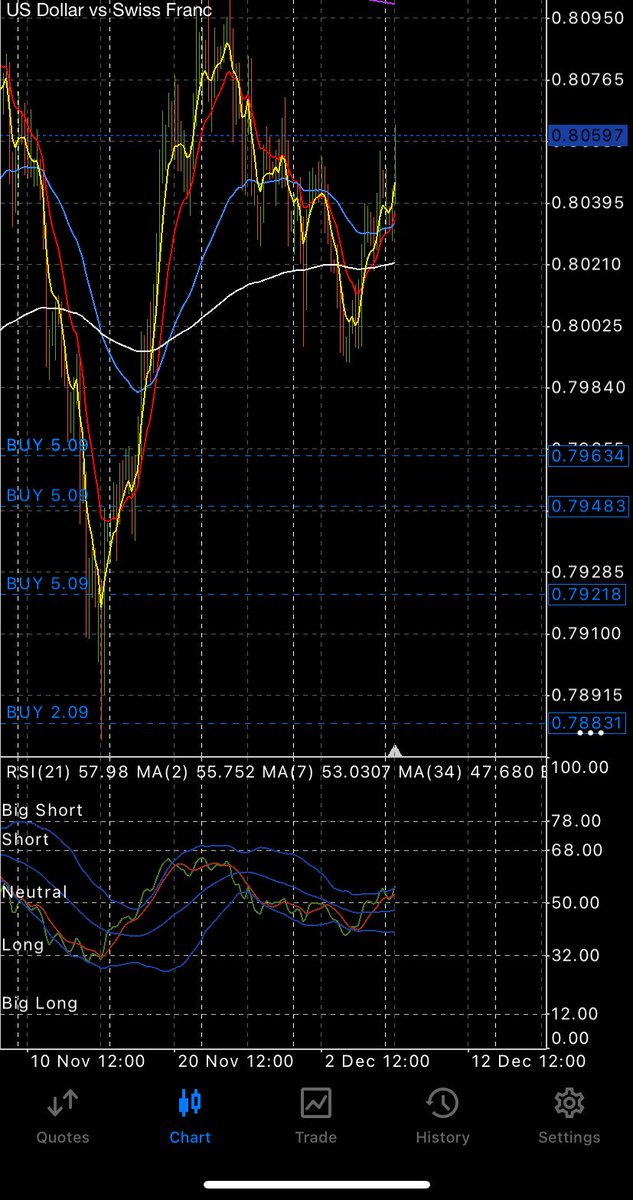633x1200 pixels.
Task: Tap the Long level label
Action: 23,945
